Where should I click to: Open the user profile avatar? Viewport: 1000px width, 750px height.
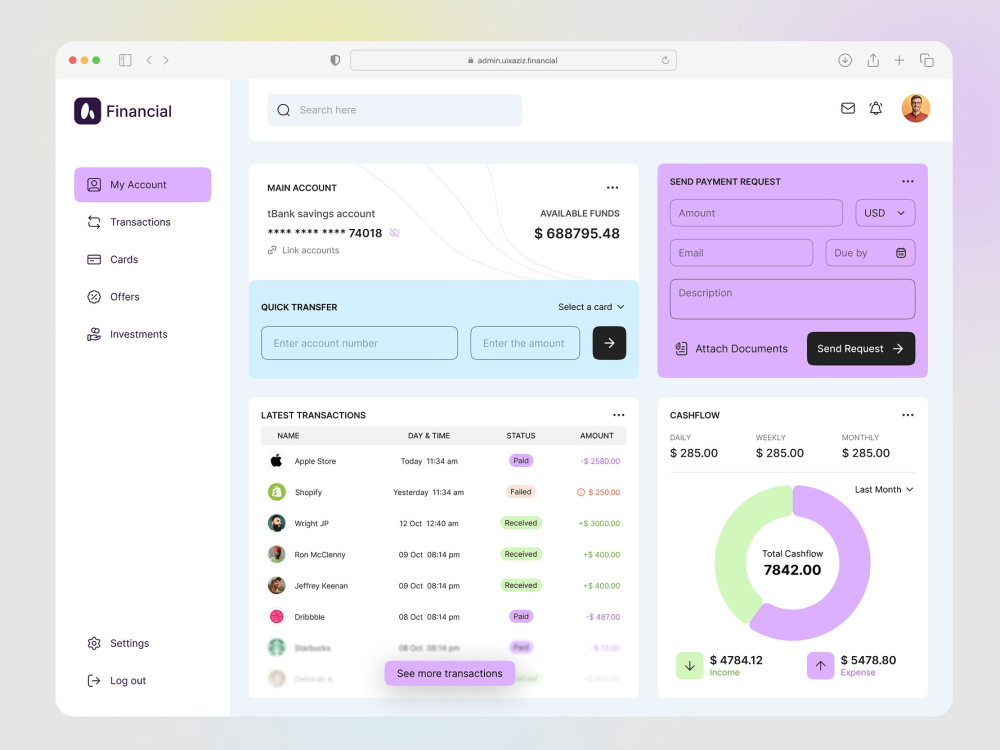click(x=915, y=108)
